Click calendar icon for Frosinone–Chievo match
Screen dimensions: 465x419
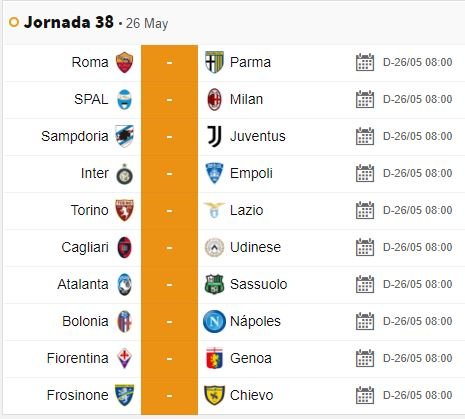pyautogui.click(x=365, y=395)
